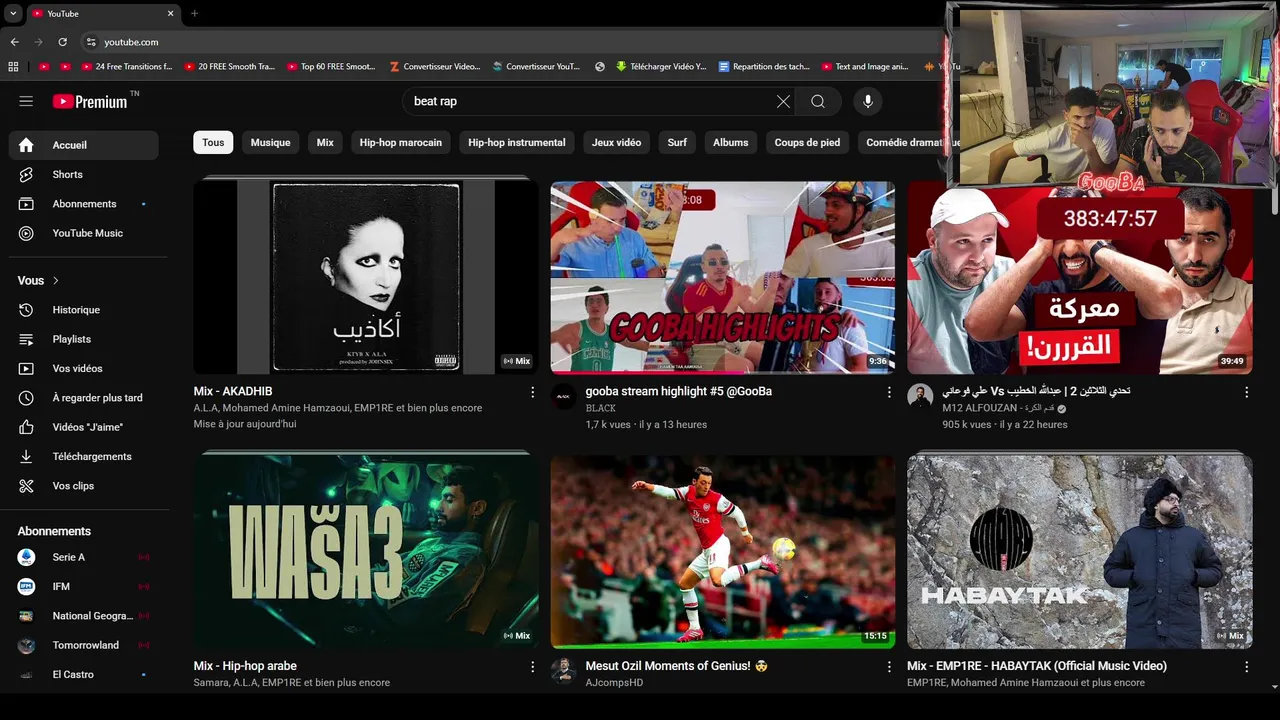Screen dimensions: 1280x720
Task: Start voice search with microphone icon
Action: tap(868, 101)
